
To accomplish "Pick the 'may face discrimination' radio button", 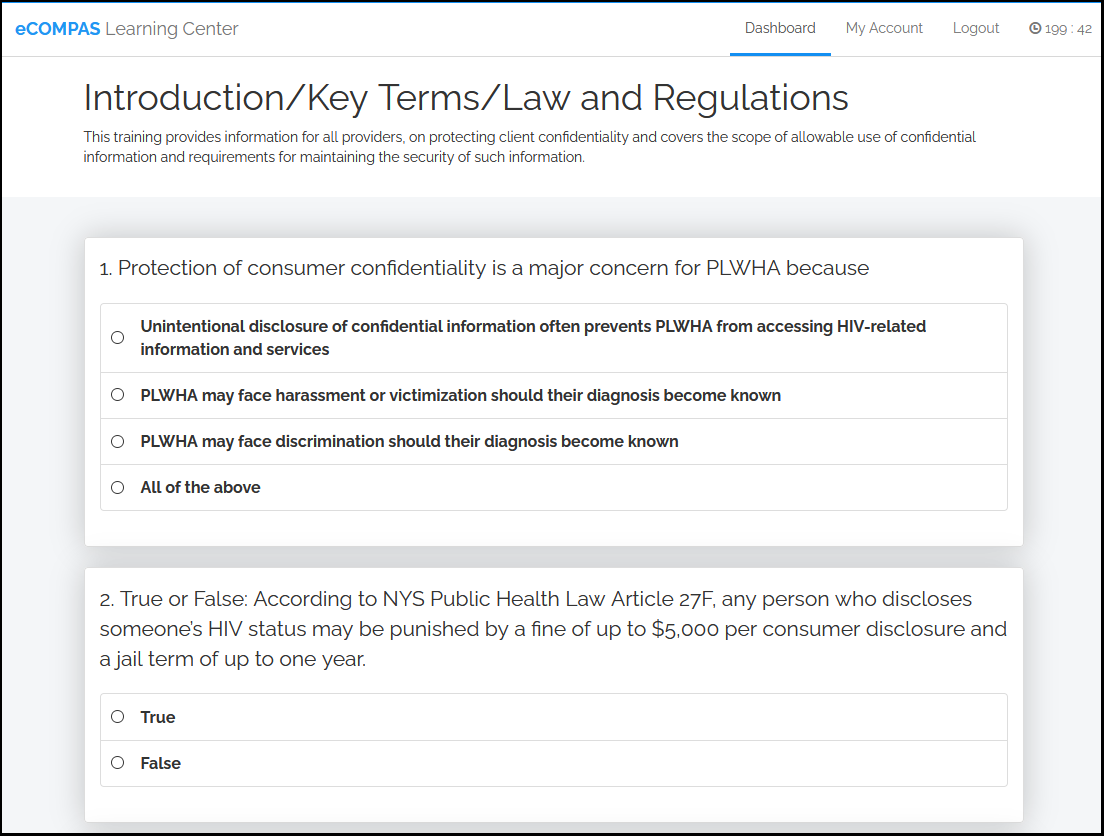I will 118,441.
